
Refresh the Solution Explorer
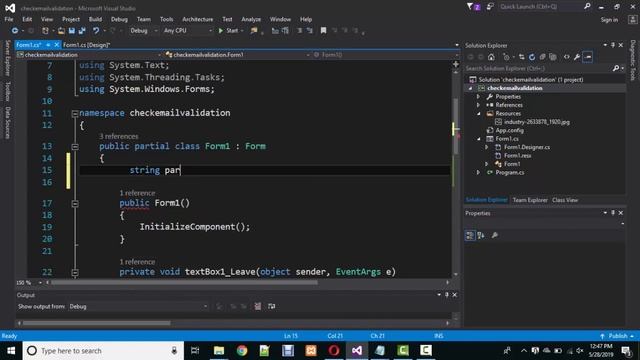point(532,57)
